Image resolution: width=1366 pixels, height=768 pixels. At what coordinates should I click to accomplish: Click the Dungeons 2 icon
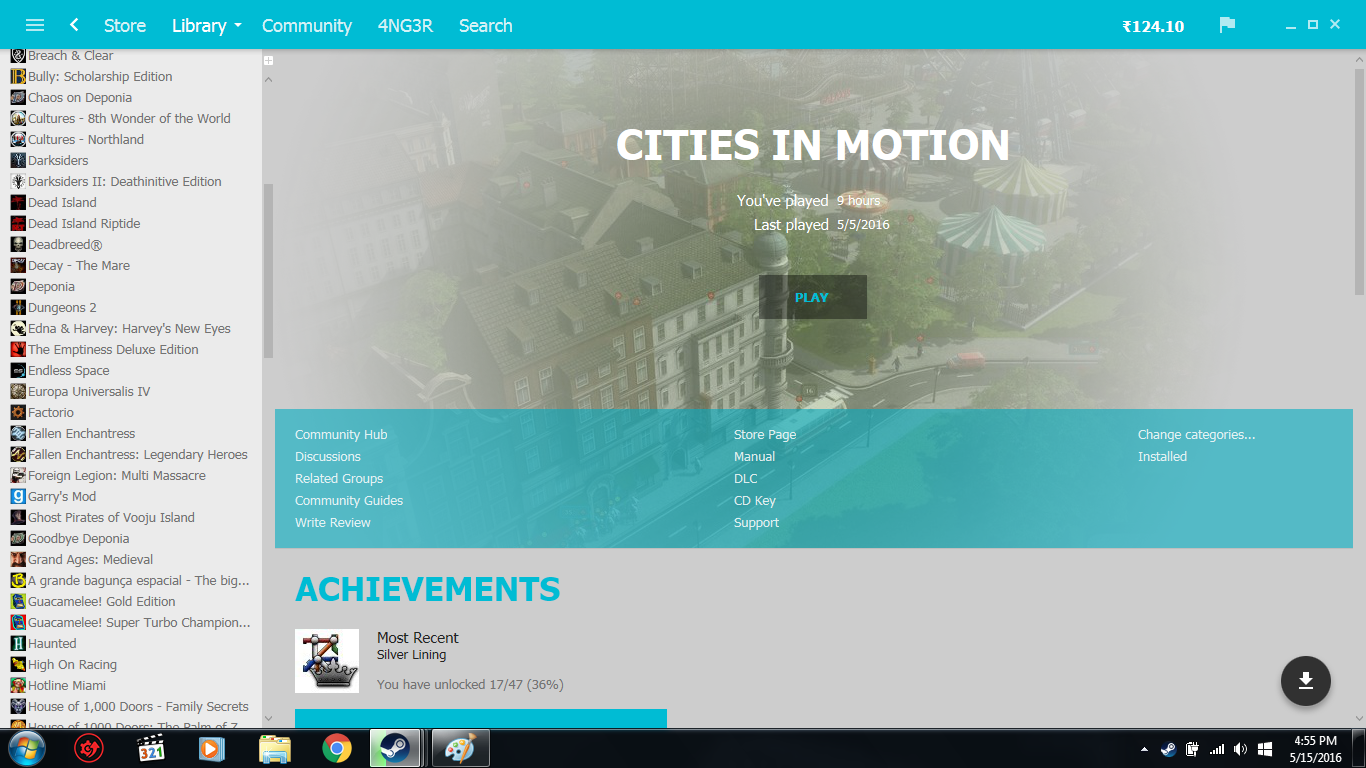click(x=18, y=308)
